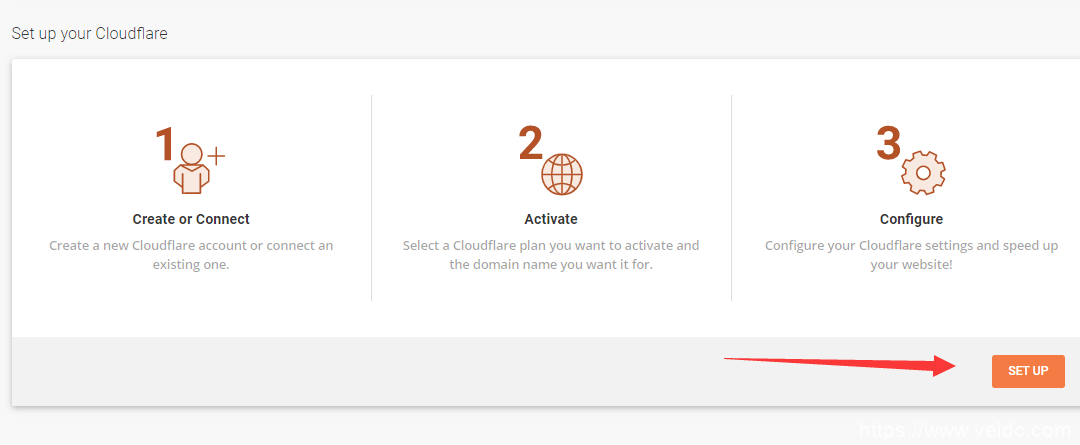Viewport: 1080px width, 445px height.
Task: Click the 'Configure your Cloudflare settings' description
Action: (911, 255)
